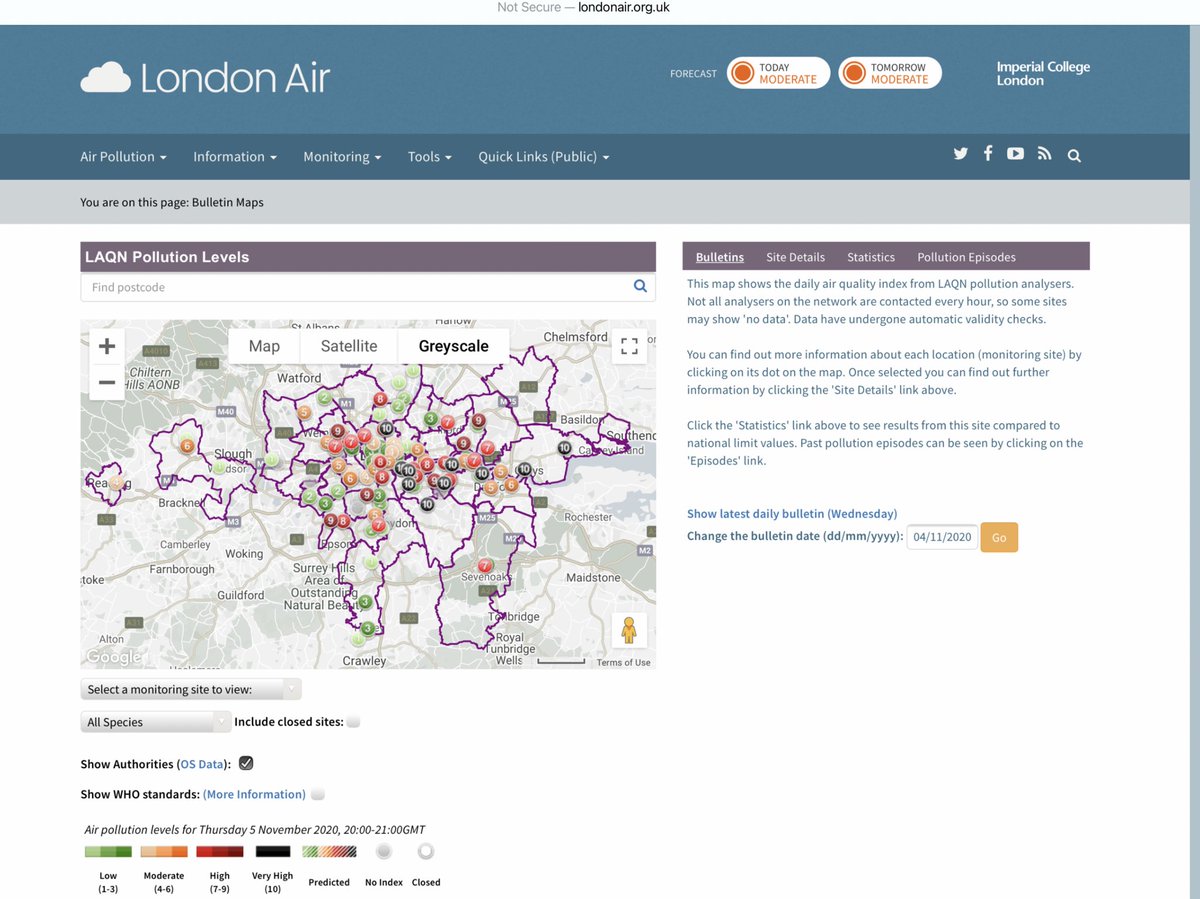Open the London Air YouTube channel

click(x=1015, y=153)
